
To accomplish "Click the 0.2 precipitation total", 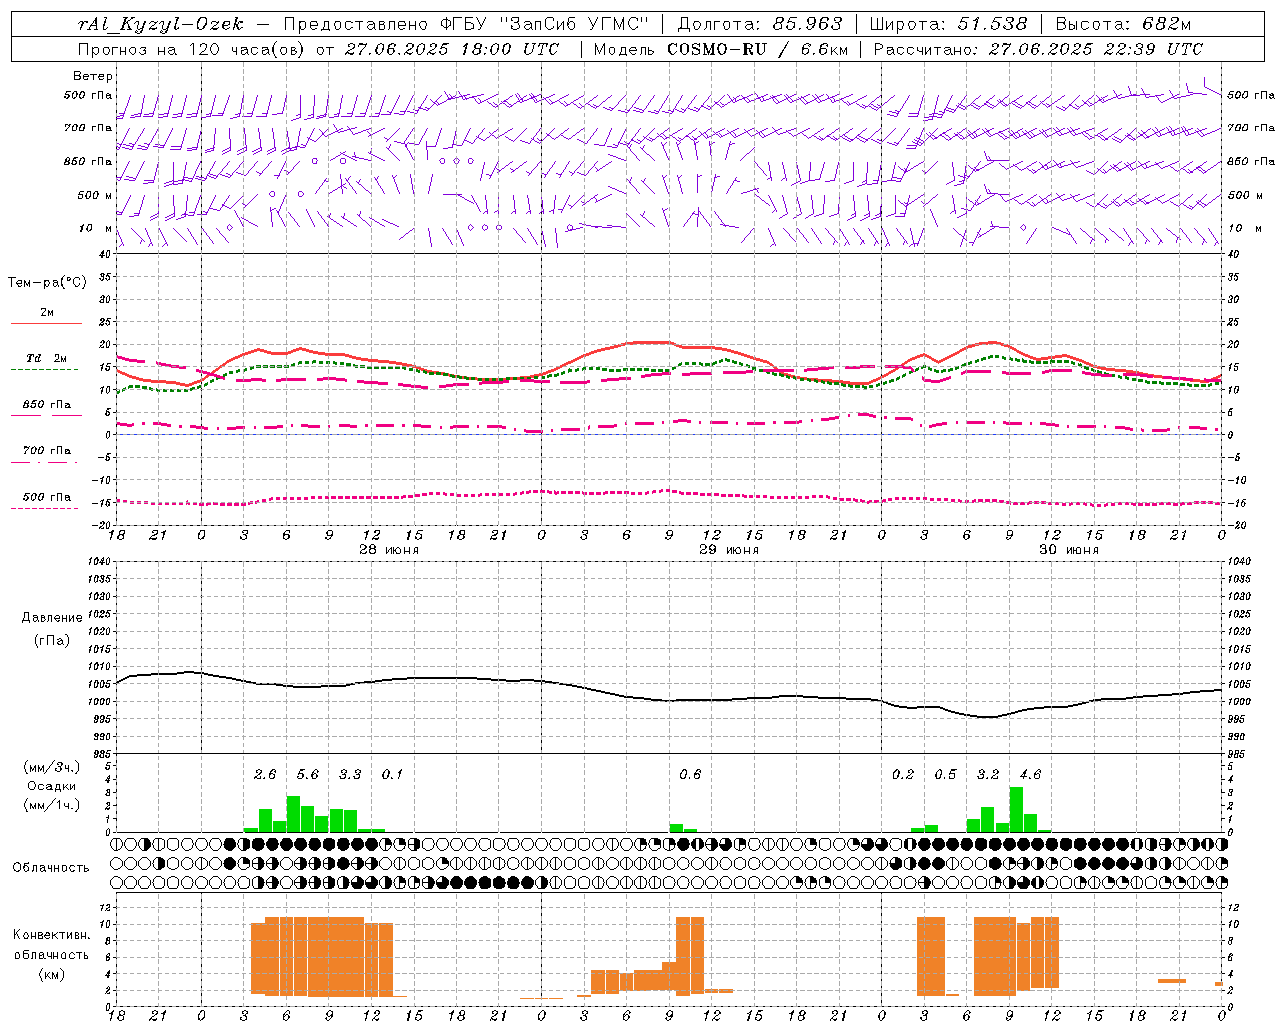I will tap(903, 775).
